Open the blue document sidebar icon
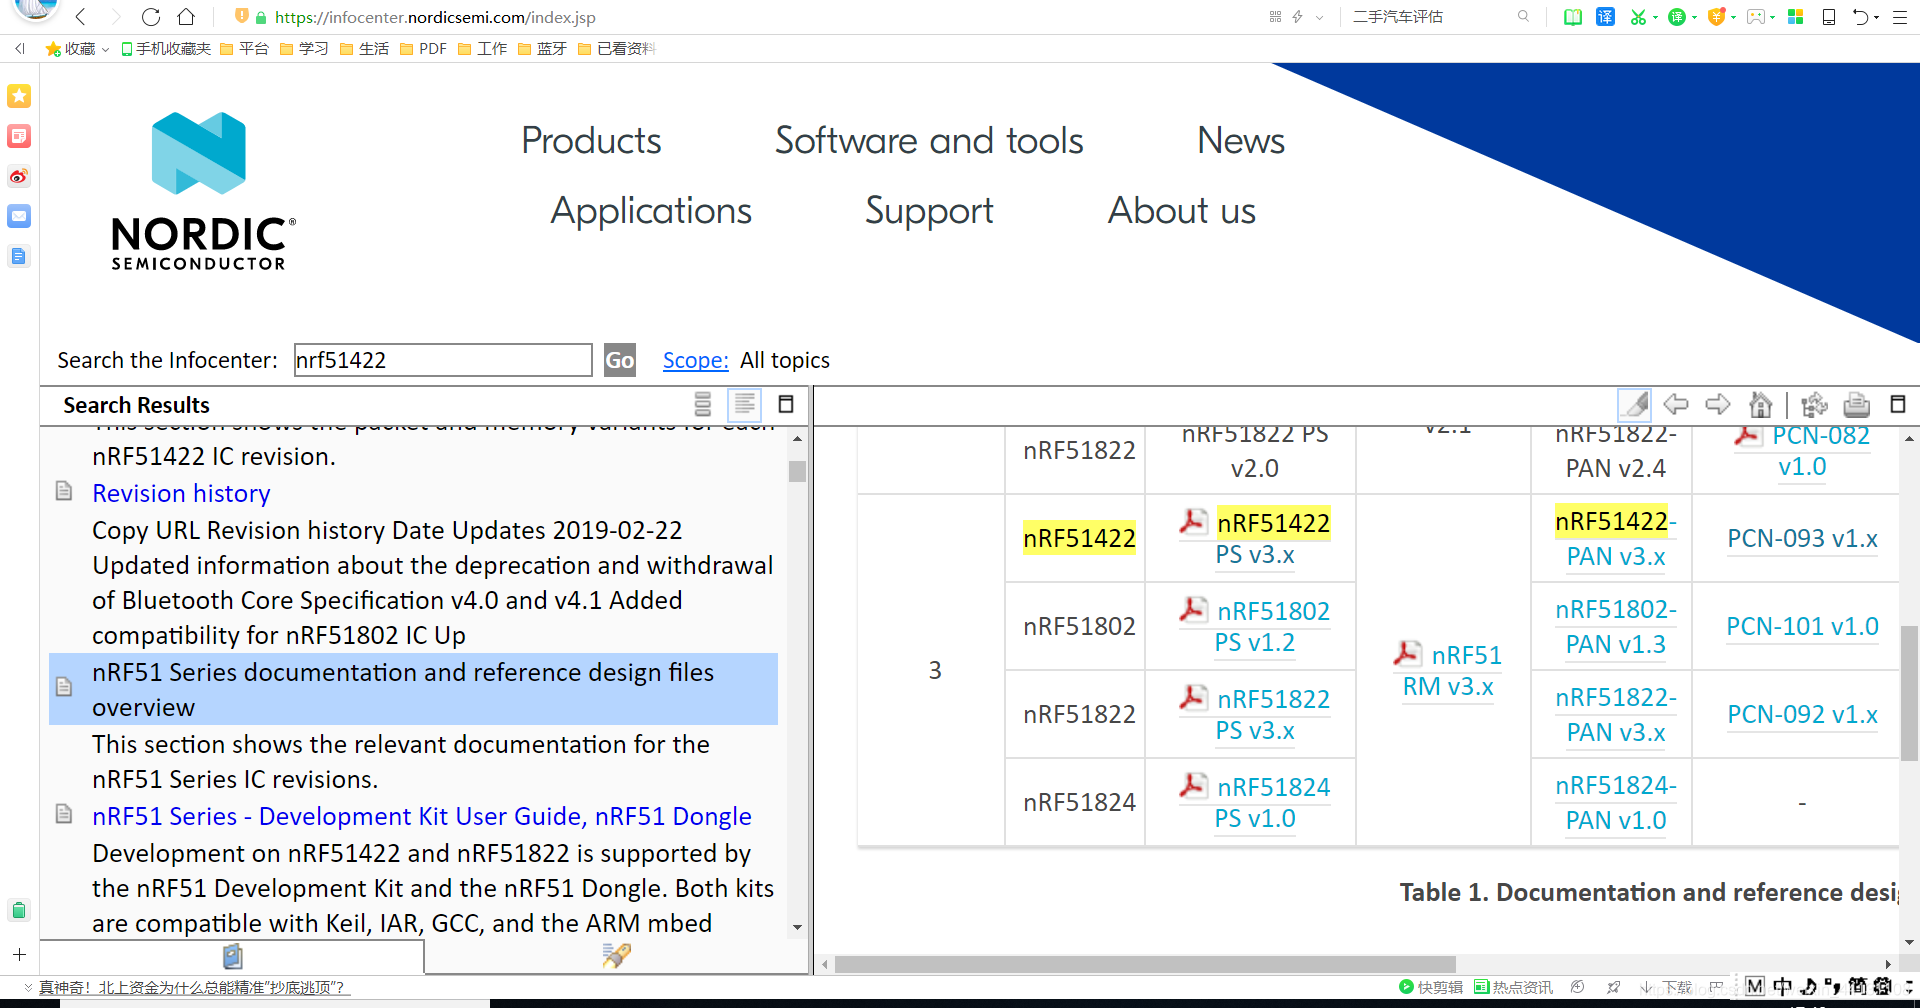Viewport: 1920px width, 1008px height. 19,256
